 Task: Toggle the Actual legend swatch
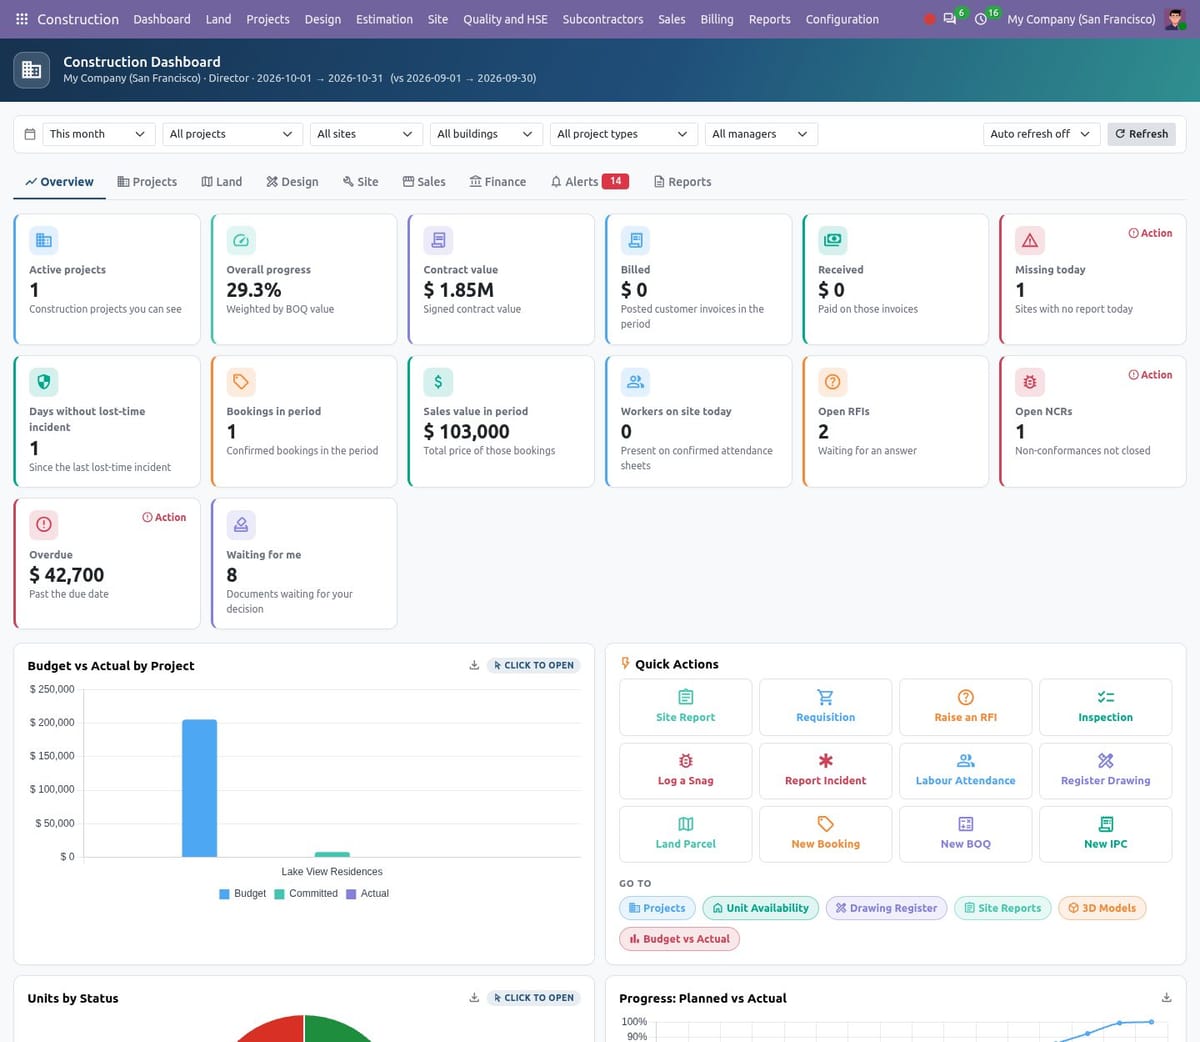point(351,894)
